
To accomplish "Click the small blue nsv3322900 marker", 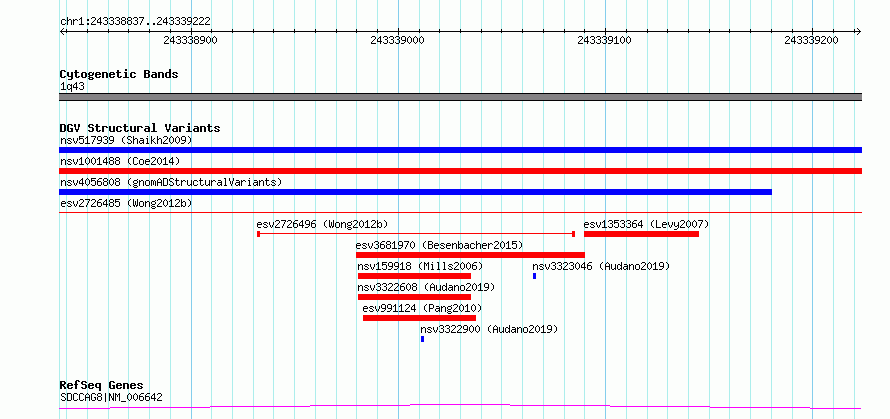I will click(x=422, y=339).
